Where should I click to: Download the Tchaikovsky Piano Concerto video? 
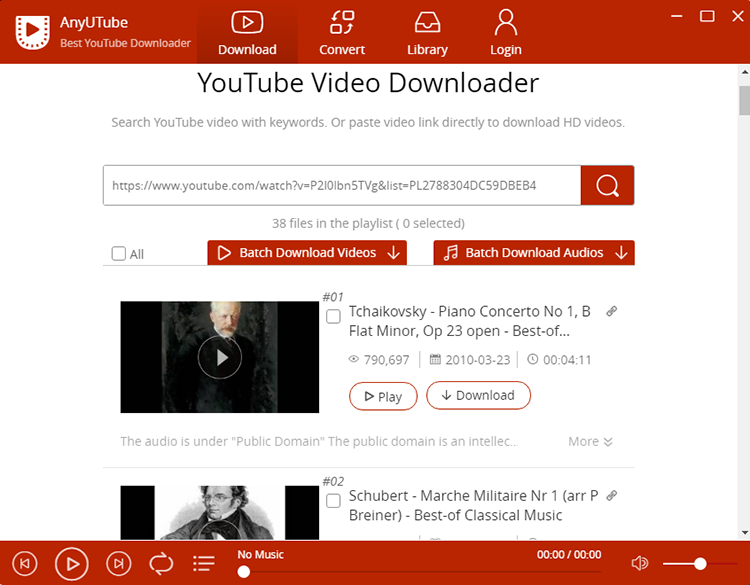[x=478, y=395]
